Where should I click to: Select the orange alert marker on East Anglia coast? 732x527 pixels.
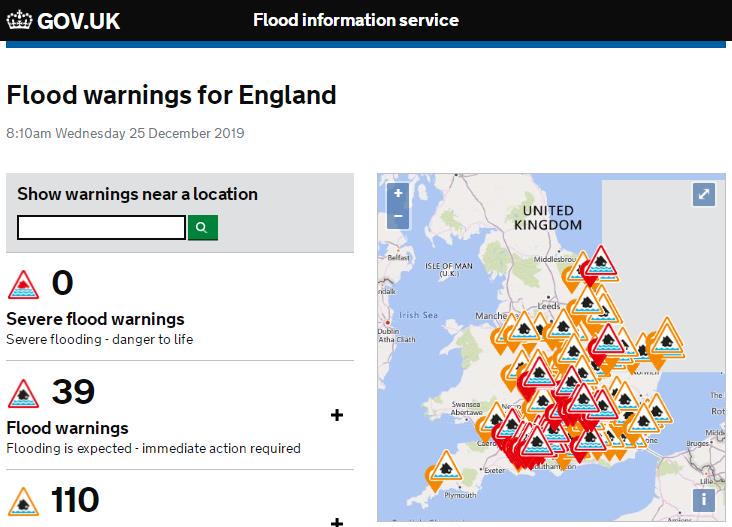(x=667, y=337)
